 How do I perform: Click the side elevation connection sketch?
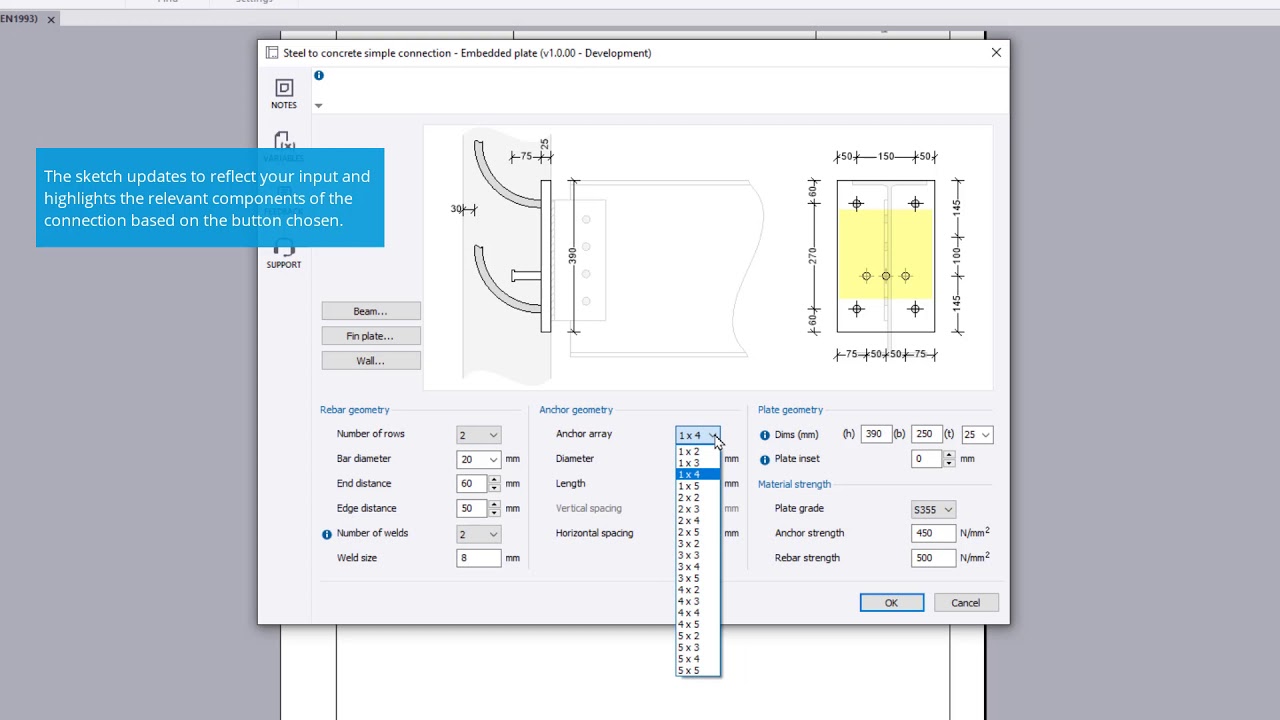[608, 258]
